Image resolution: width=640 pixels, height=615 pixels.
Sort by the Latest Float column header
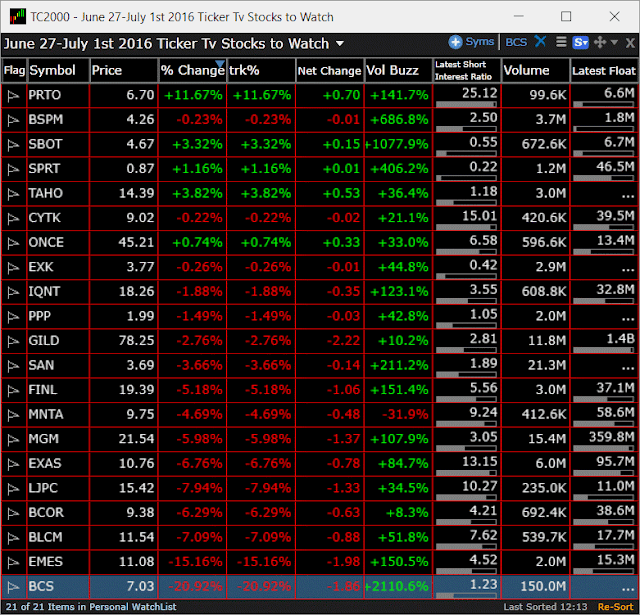pyautogui.click(x=604, y=71)
